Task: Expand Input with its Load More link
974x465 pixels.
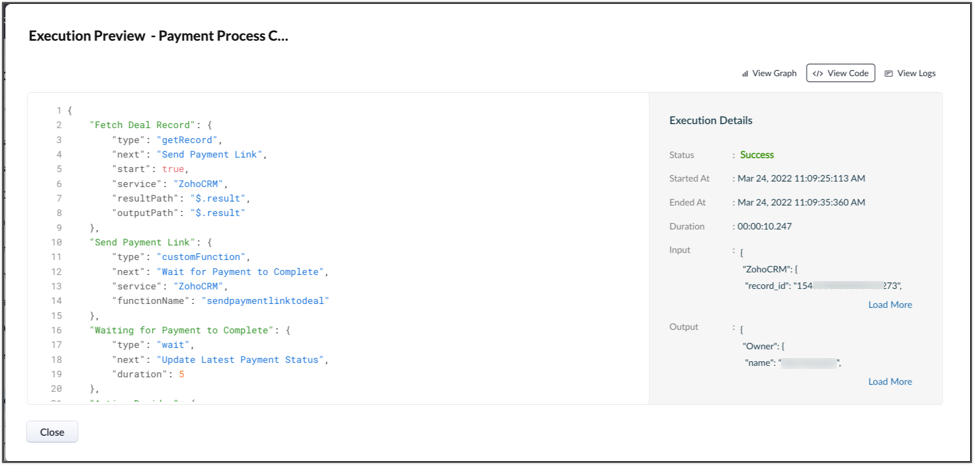Action: tap(889, 304)
